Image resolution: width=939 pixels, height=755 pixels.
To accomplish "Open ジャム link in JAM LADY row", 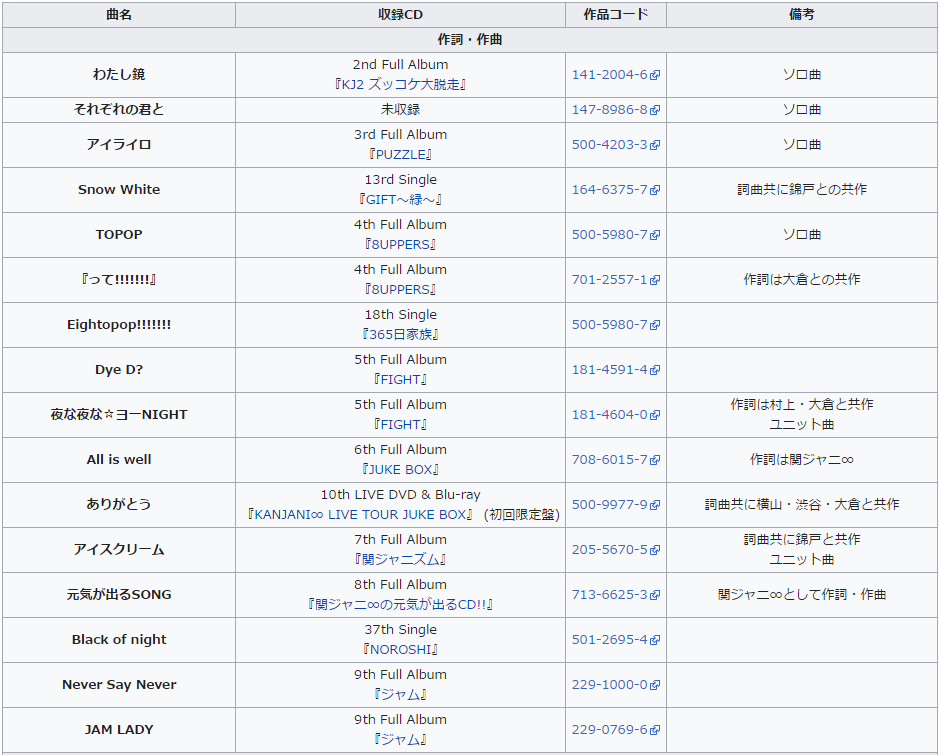I will [x=400, y=739].
